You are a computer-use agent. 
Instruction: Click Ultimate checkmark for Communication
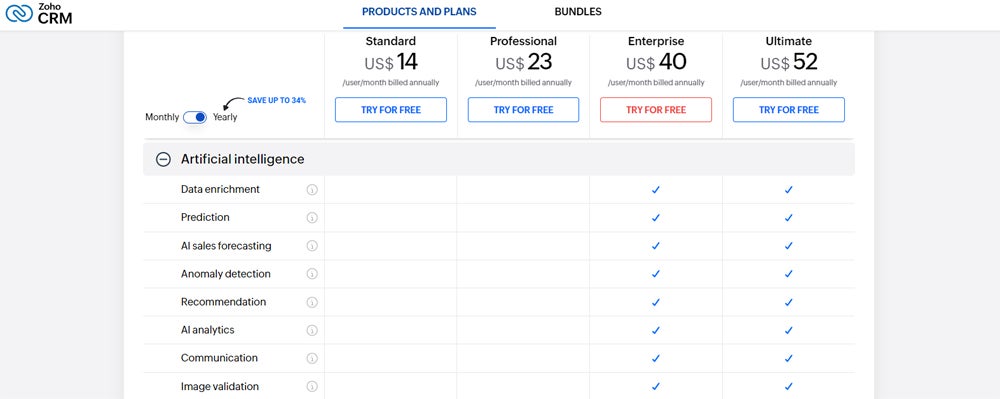788,358
